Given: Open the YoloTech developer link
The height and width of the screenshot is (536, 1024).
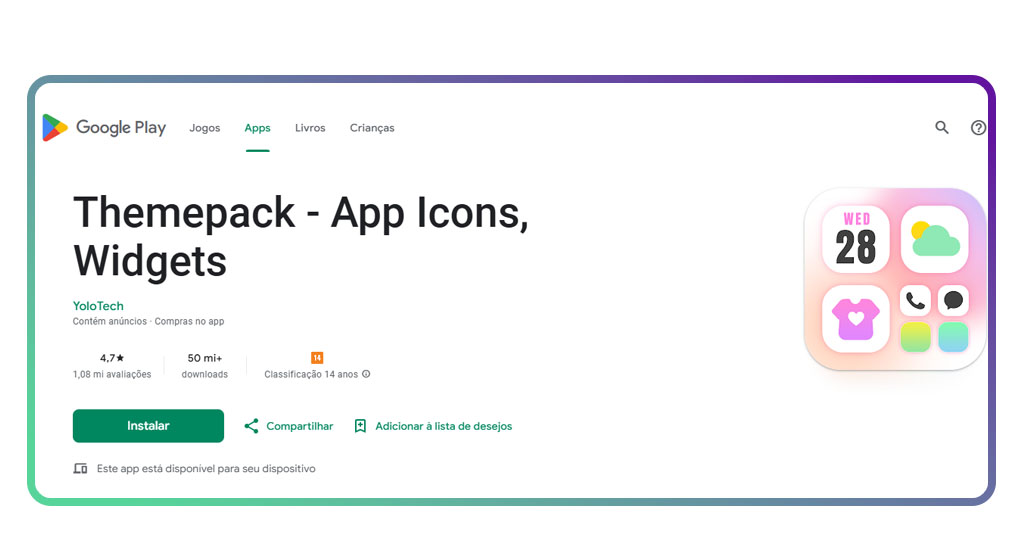Looking at the screenshot, I should coord(98,306).
